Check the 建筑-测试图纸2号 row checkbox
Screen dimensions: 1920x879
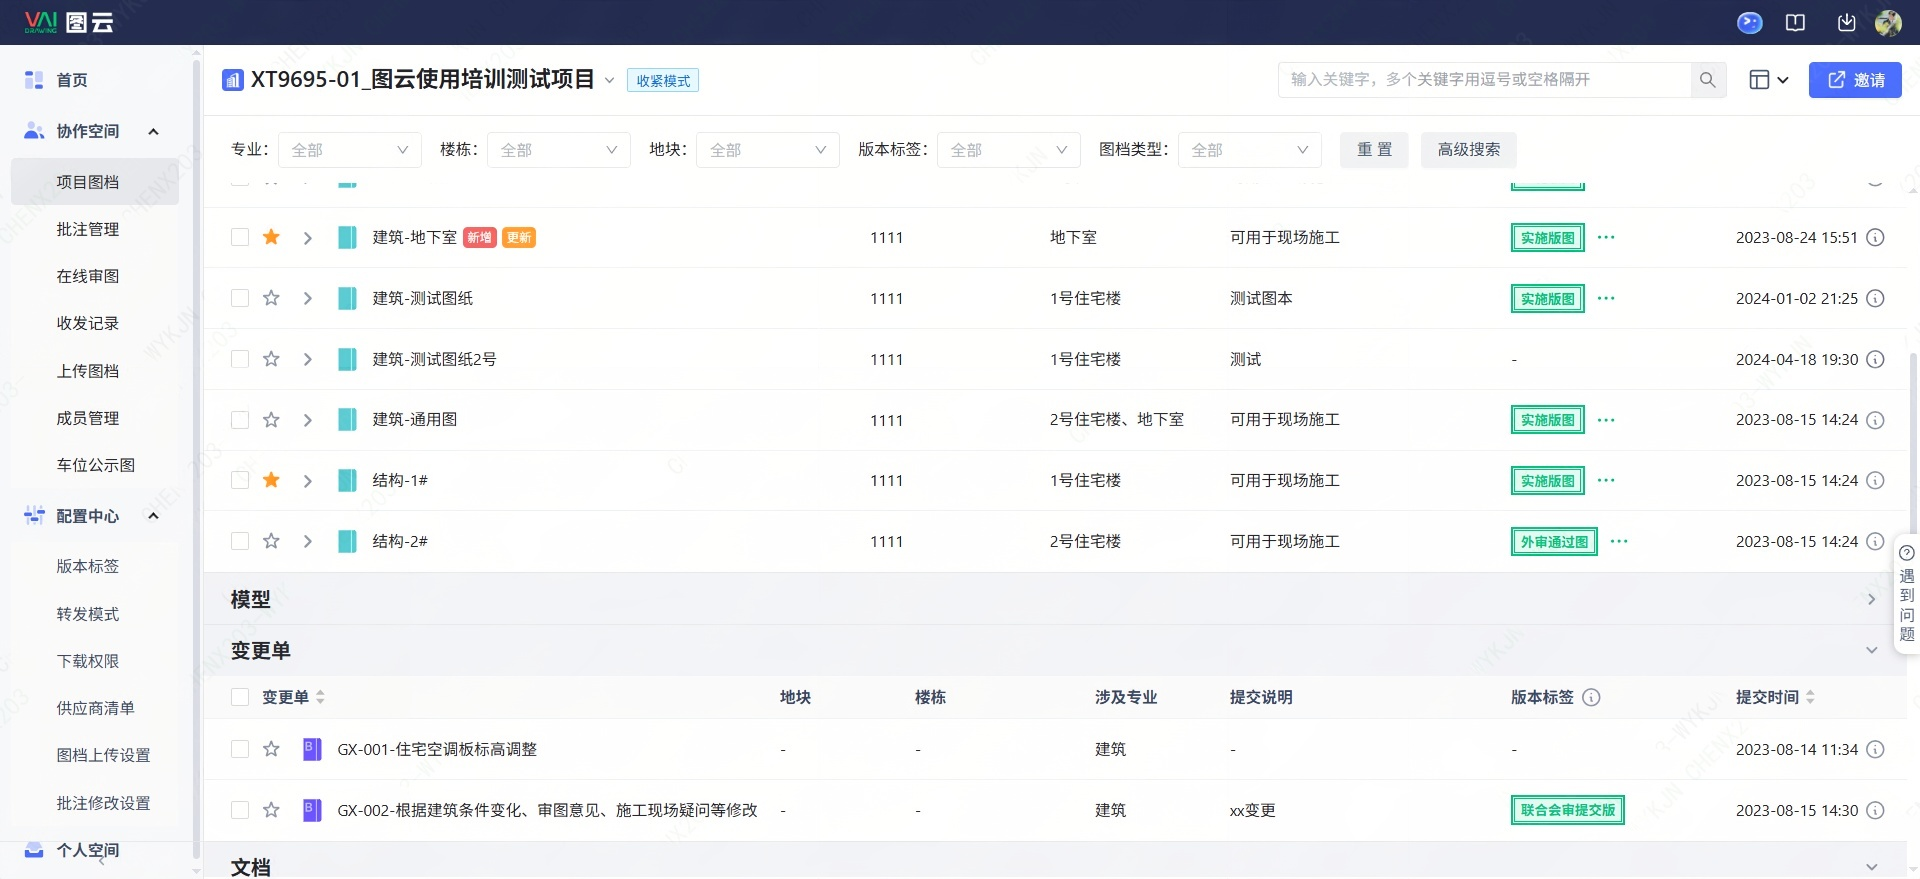[240, 359]
